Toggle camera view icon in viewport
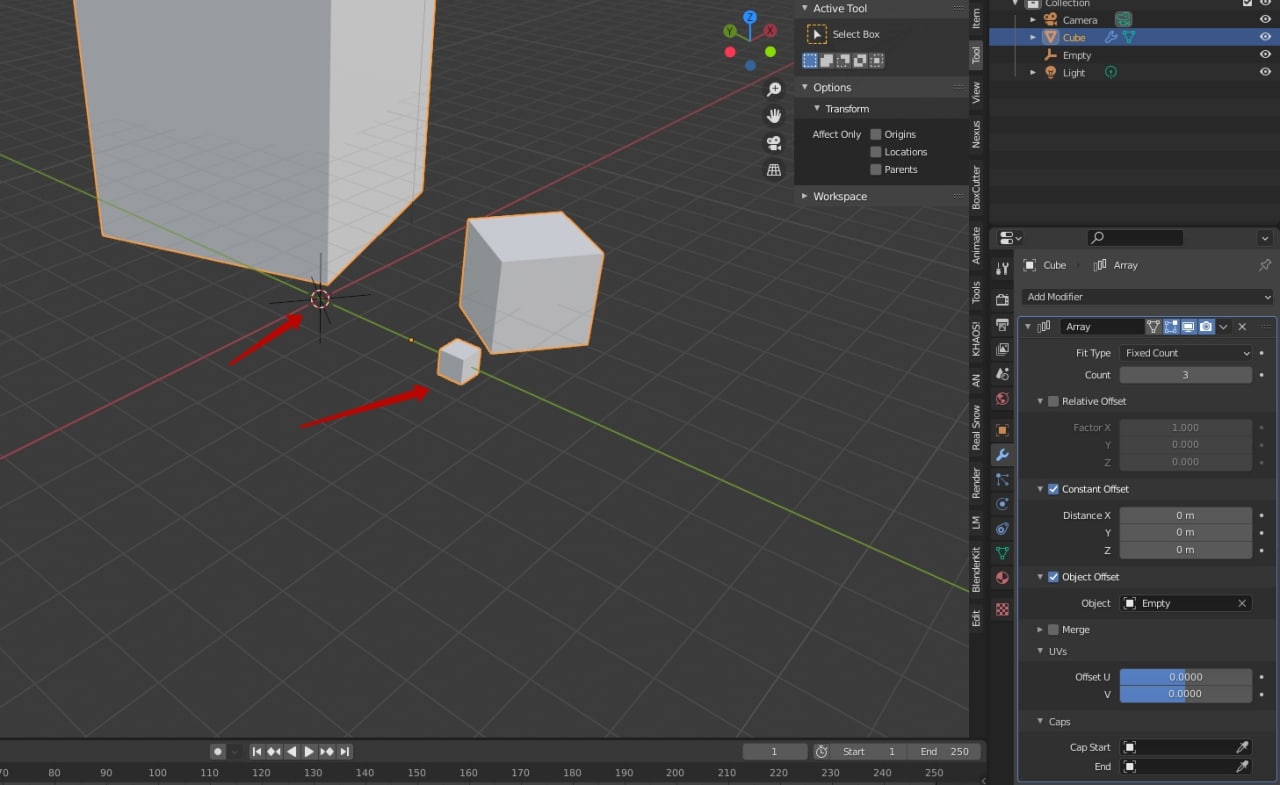This screenshot has width=1280, height=785. tap(774, 143)
